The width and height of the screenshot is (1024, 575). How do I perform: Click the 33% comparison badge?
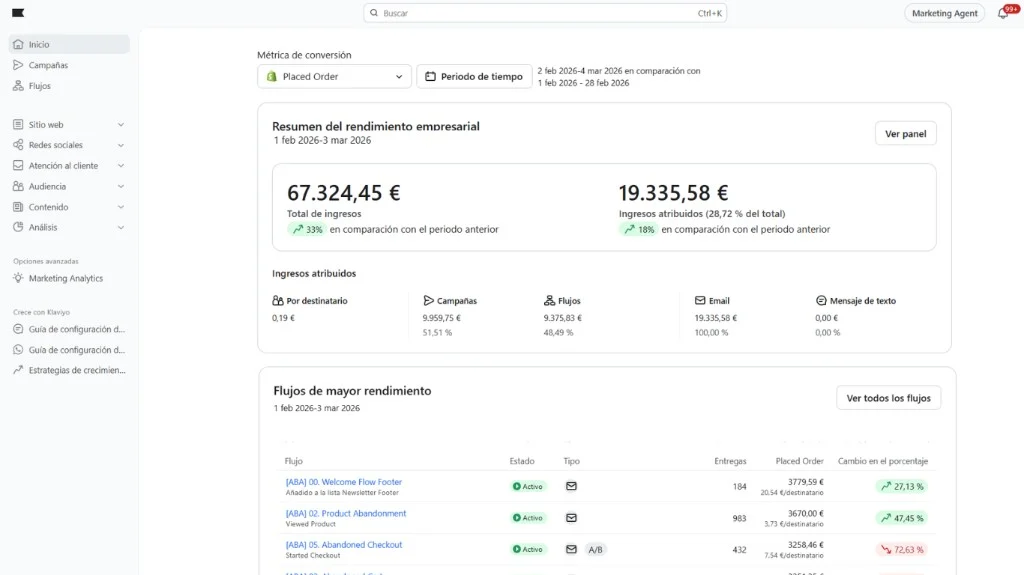point(307,229)
